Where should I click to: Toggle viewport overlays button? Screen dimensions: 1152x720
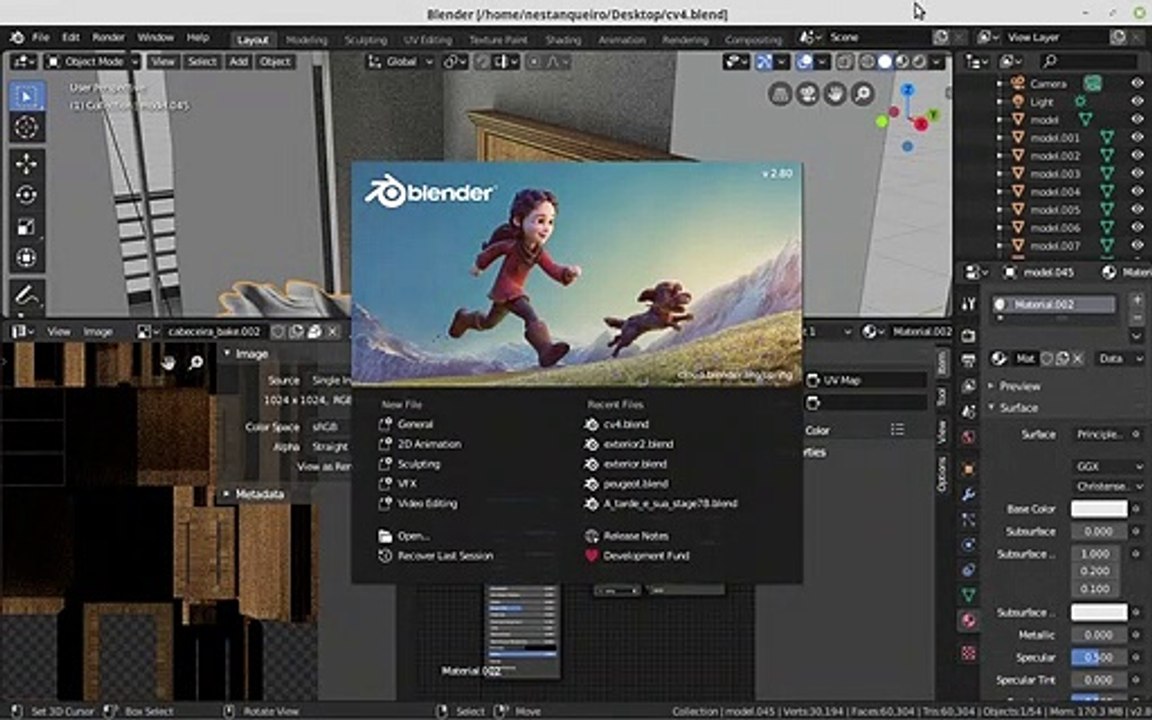pos(804,62)
